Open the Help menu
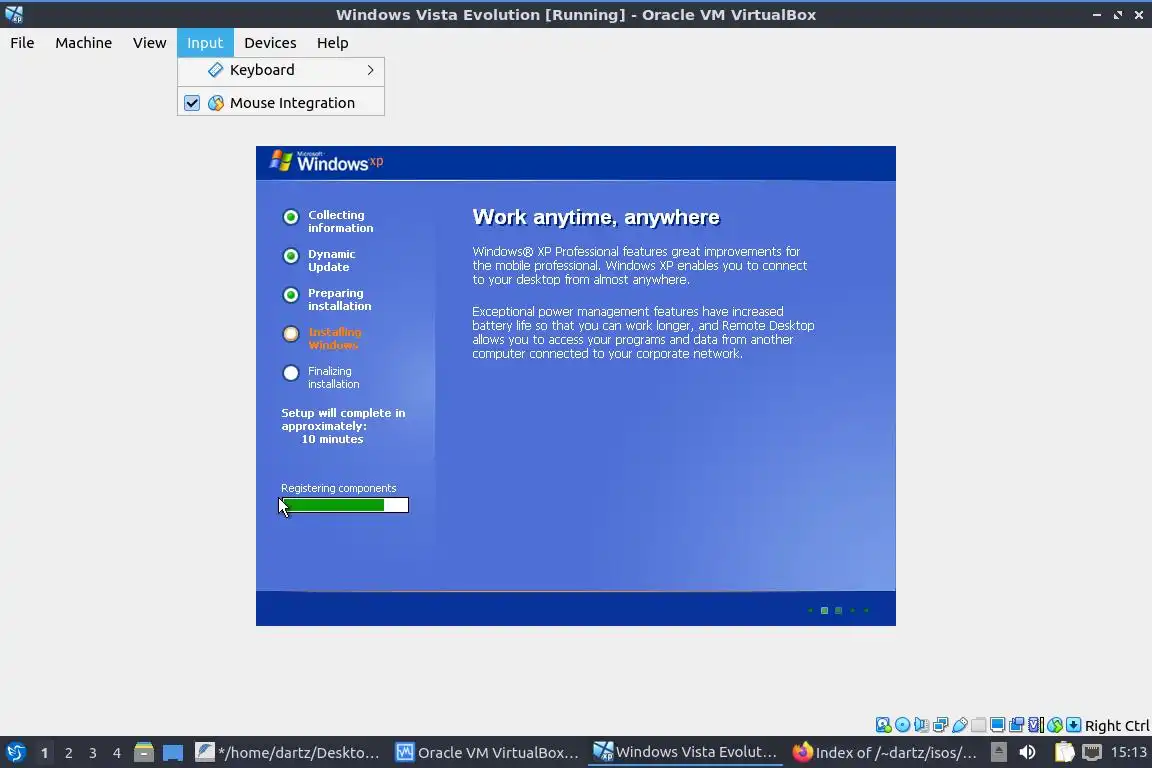The height and width of the screenshot is (768, 1152). tap(332, 43)
